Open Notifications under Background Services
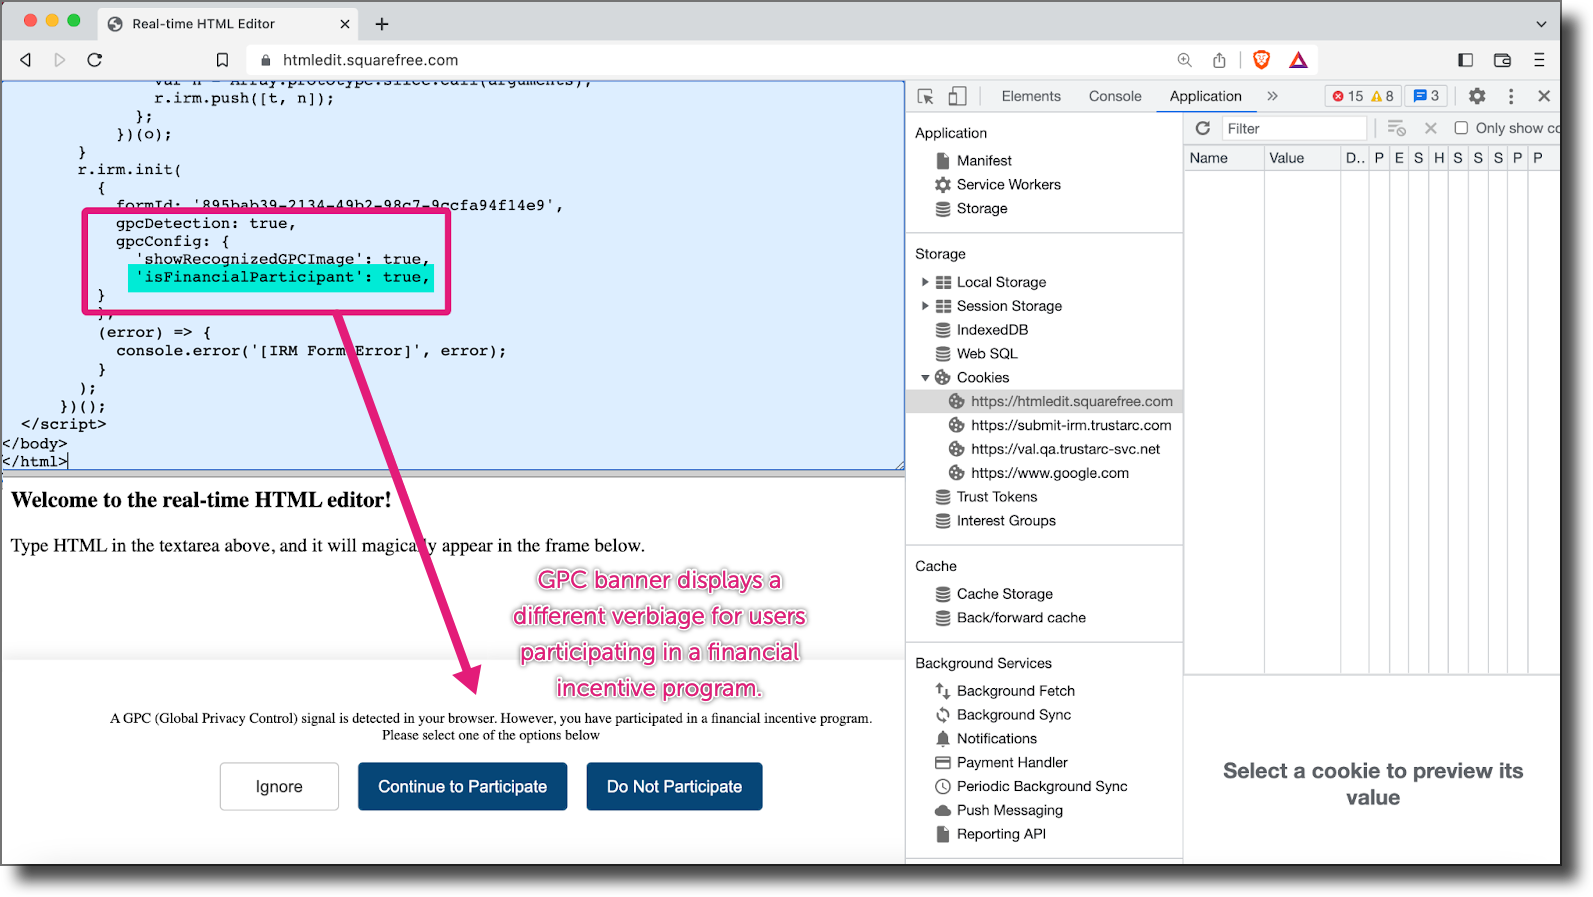1593x897 pixels. click(x=997, y=739)
